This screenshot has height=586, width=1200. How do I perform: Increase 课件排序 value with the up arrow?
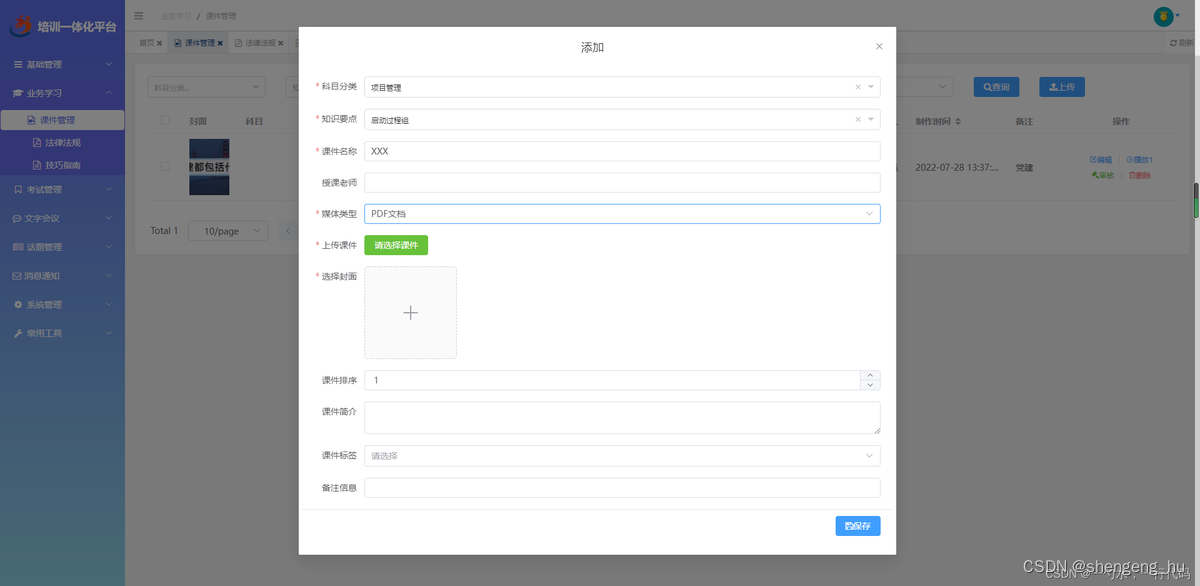click(x=870, y=375)
